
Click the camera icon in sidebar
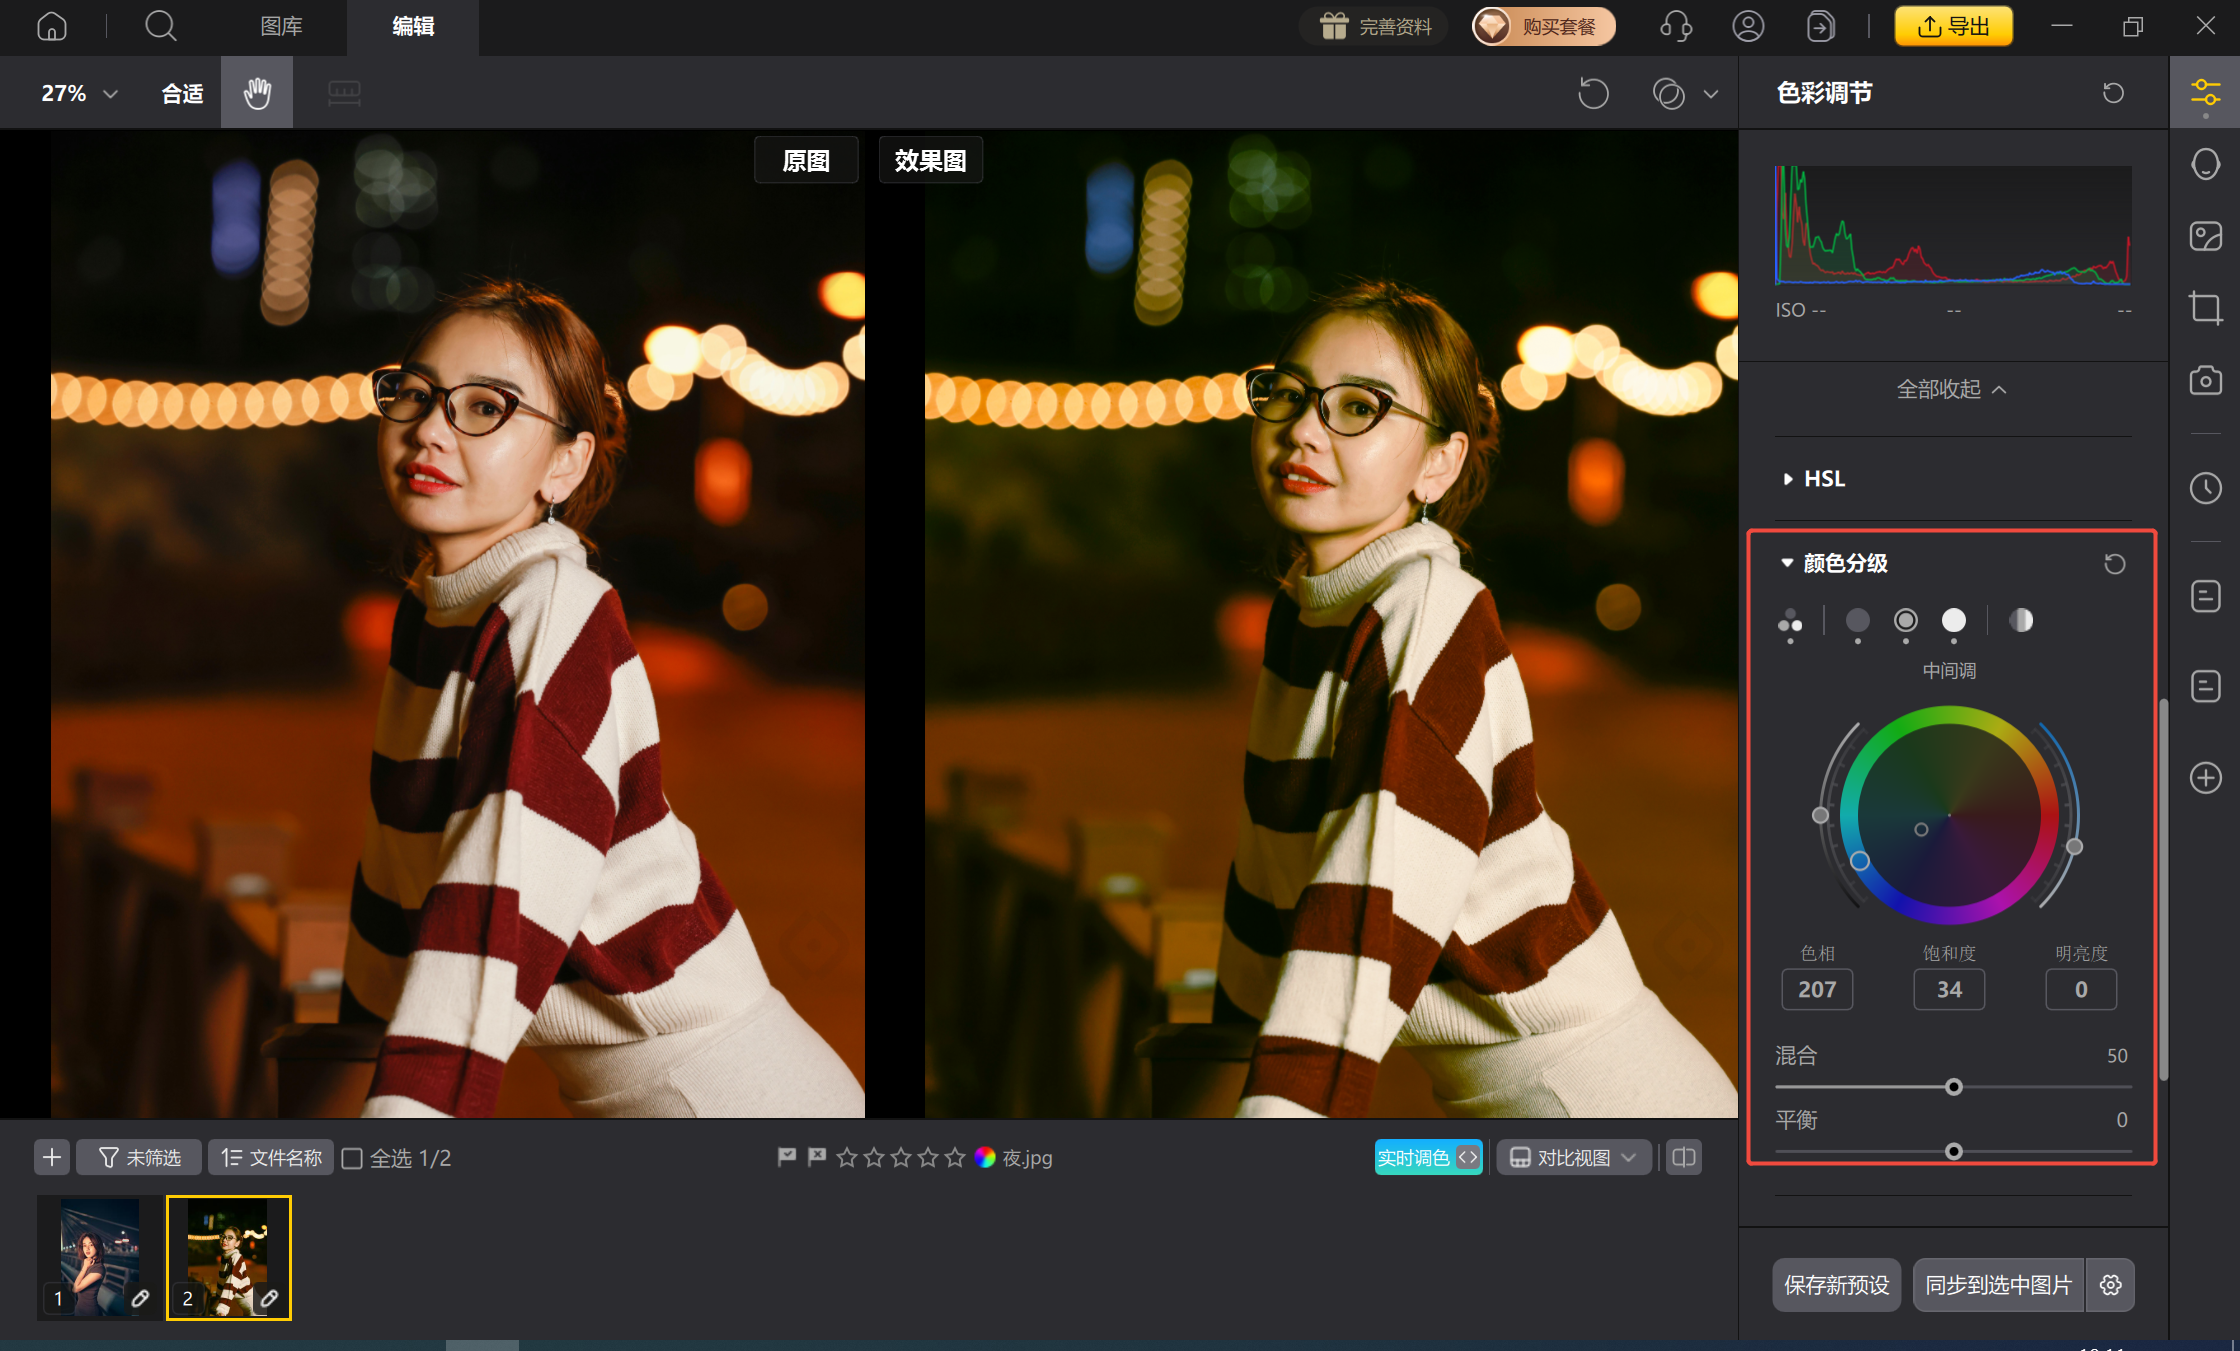[x=2205, y=381]
